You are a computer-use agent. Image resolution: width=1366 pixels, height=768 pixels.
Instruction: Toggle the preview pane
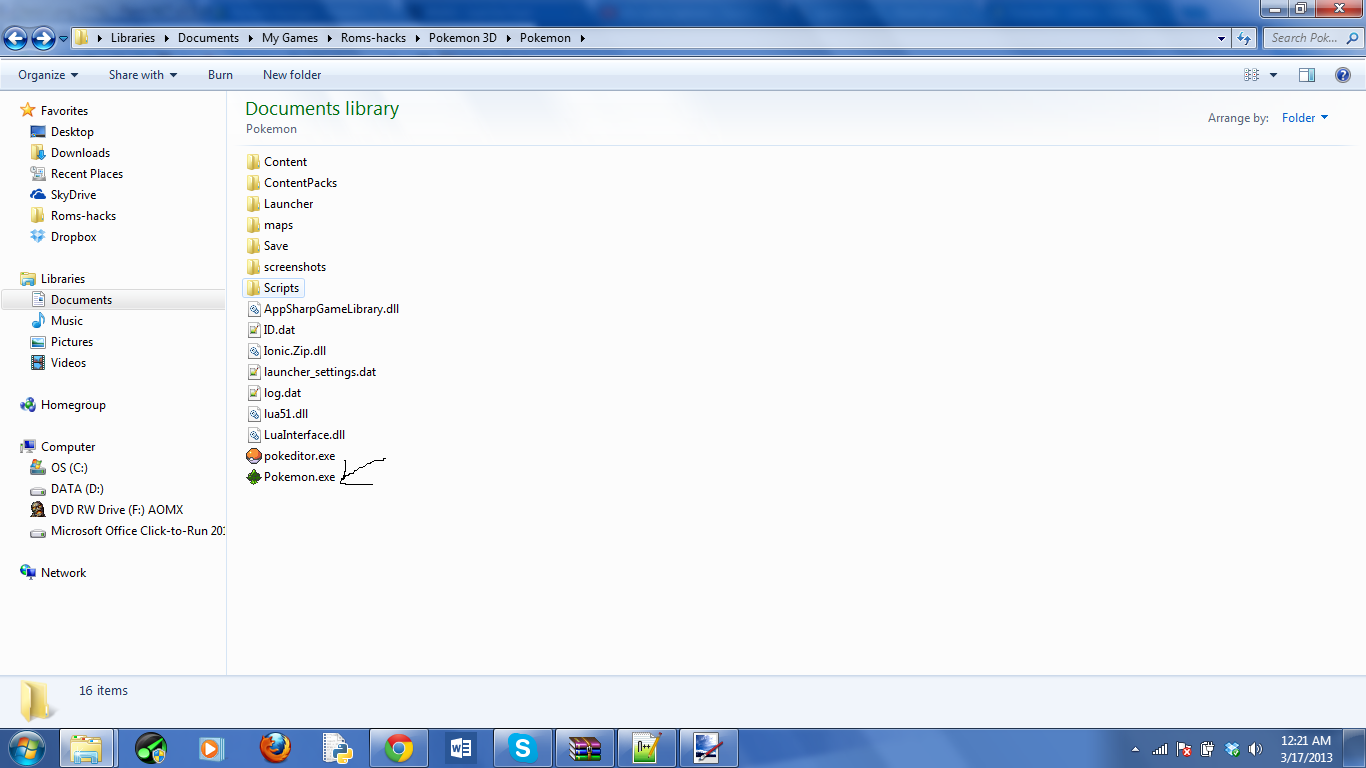click(1306, 75)
